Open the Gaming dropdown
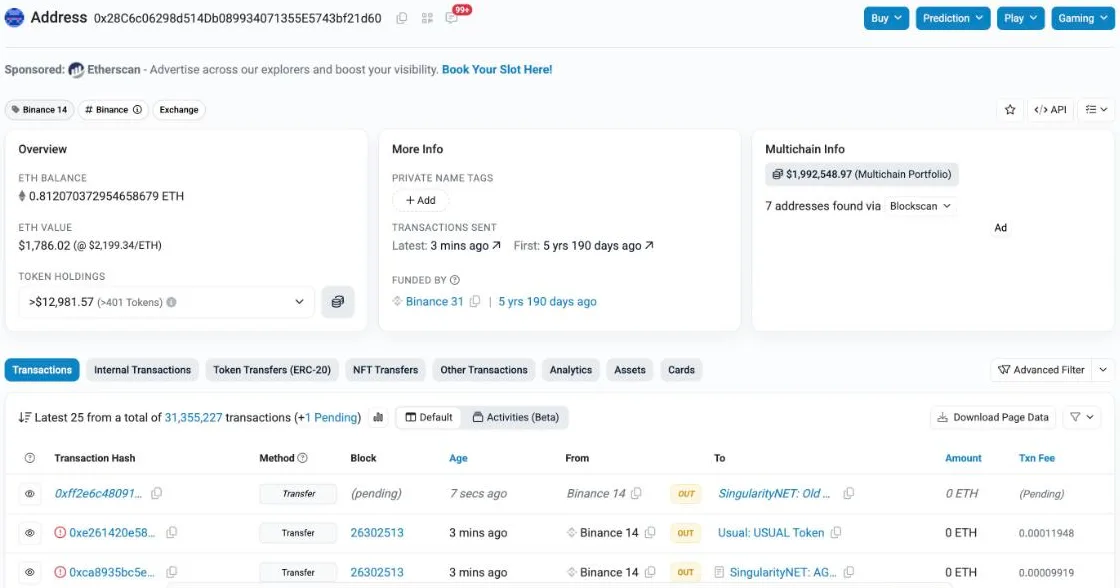The image size is (1120, 588). click(1082, 18)
